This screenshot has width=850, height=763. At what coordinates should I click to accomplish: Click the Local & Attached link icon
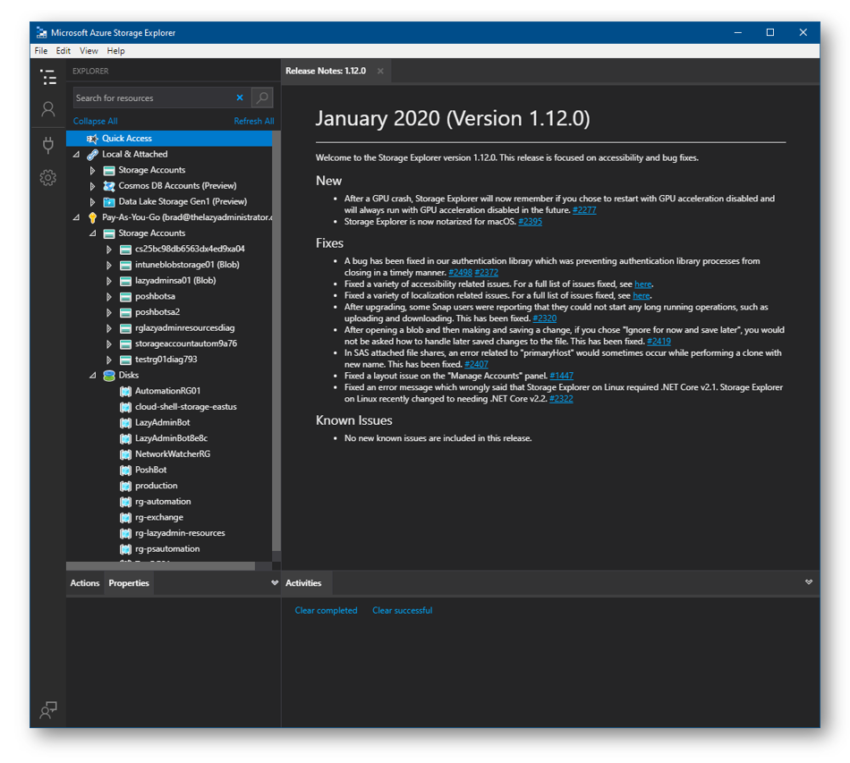[x=93, y=154]
